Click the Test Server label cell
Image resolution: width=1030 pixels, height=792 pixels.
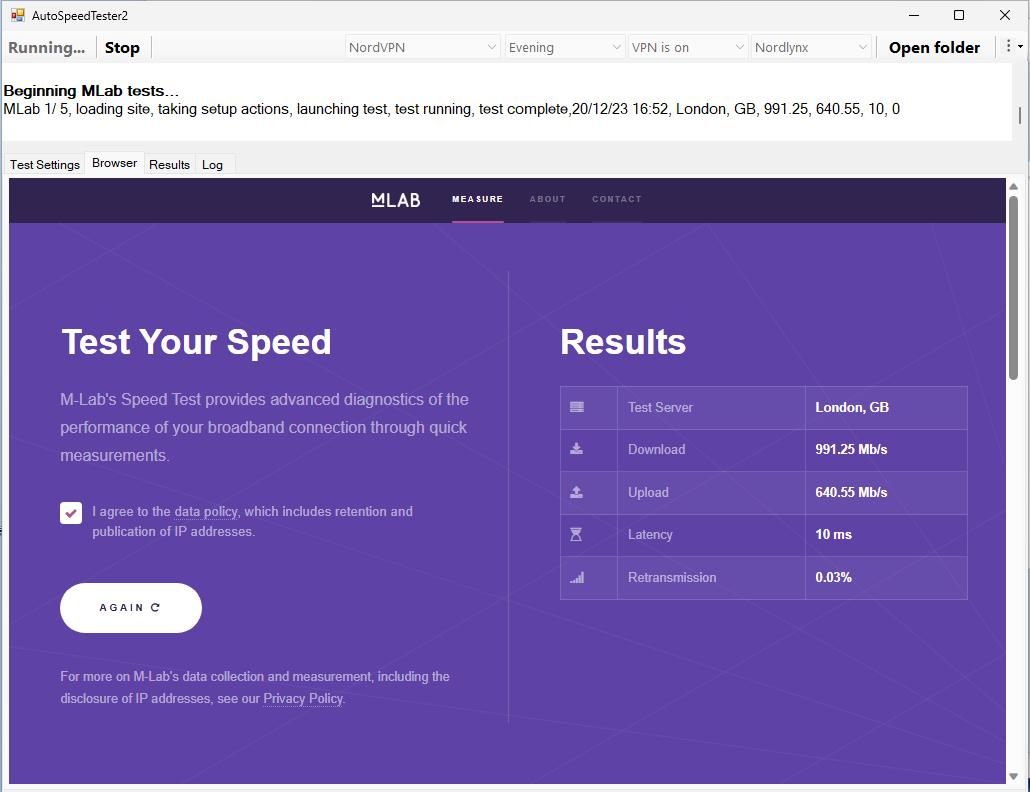(711, 408)
